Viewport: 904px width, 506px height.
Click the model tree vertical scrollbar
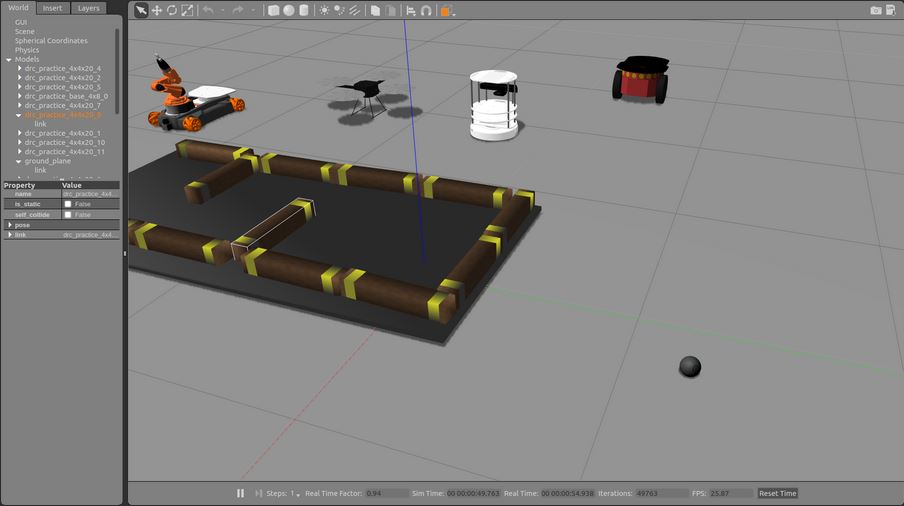pyautogui.click(x=117, y=71)
